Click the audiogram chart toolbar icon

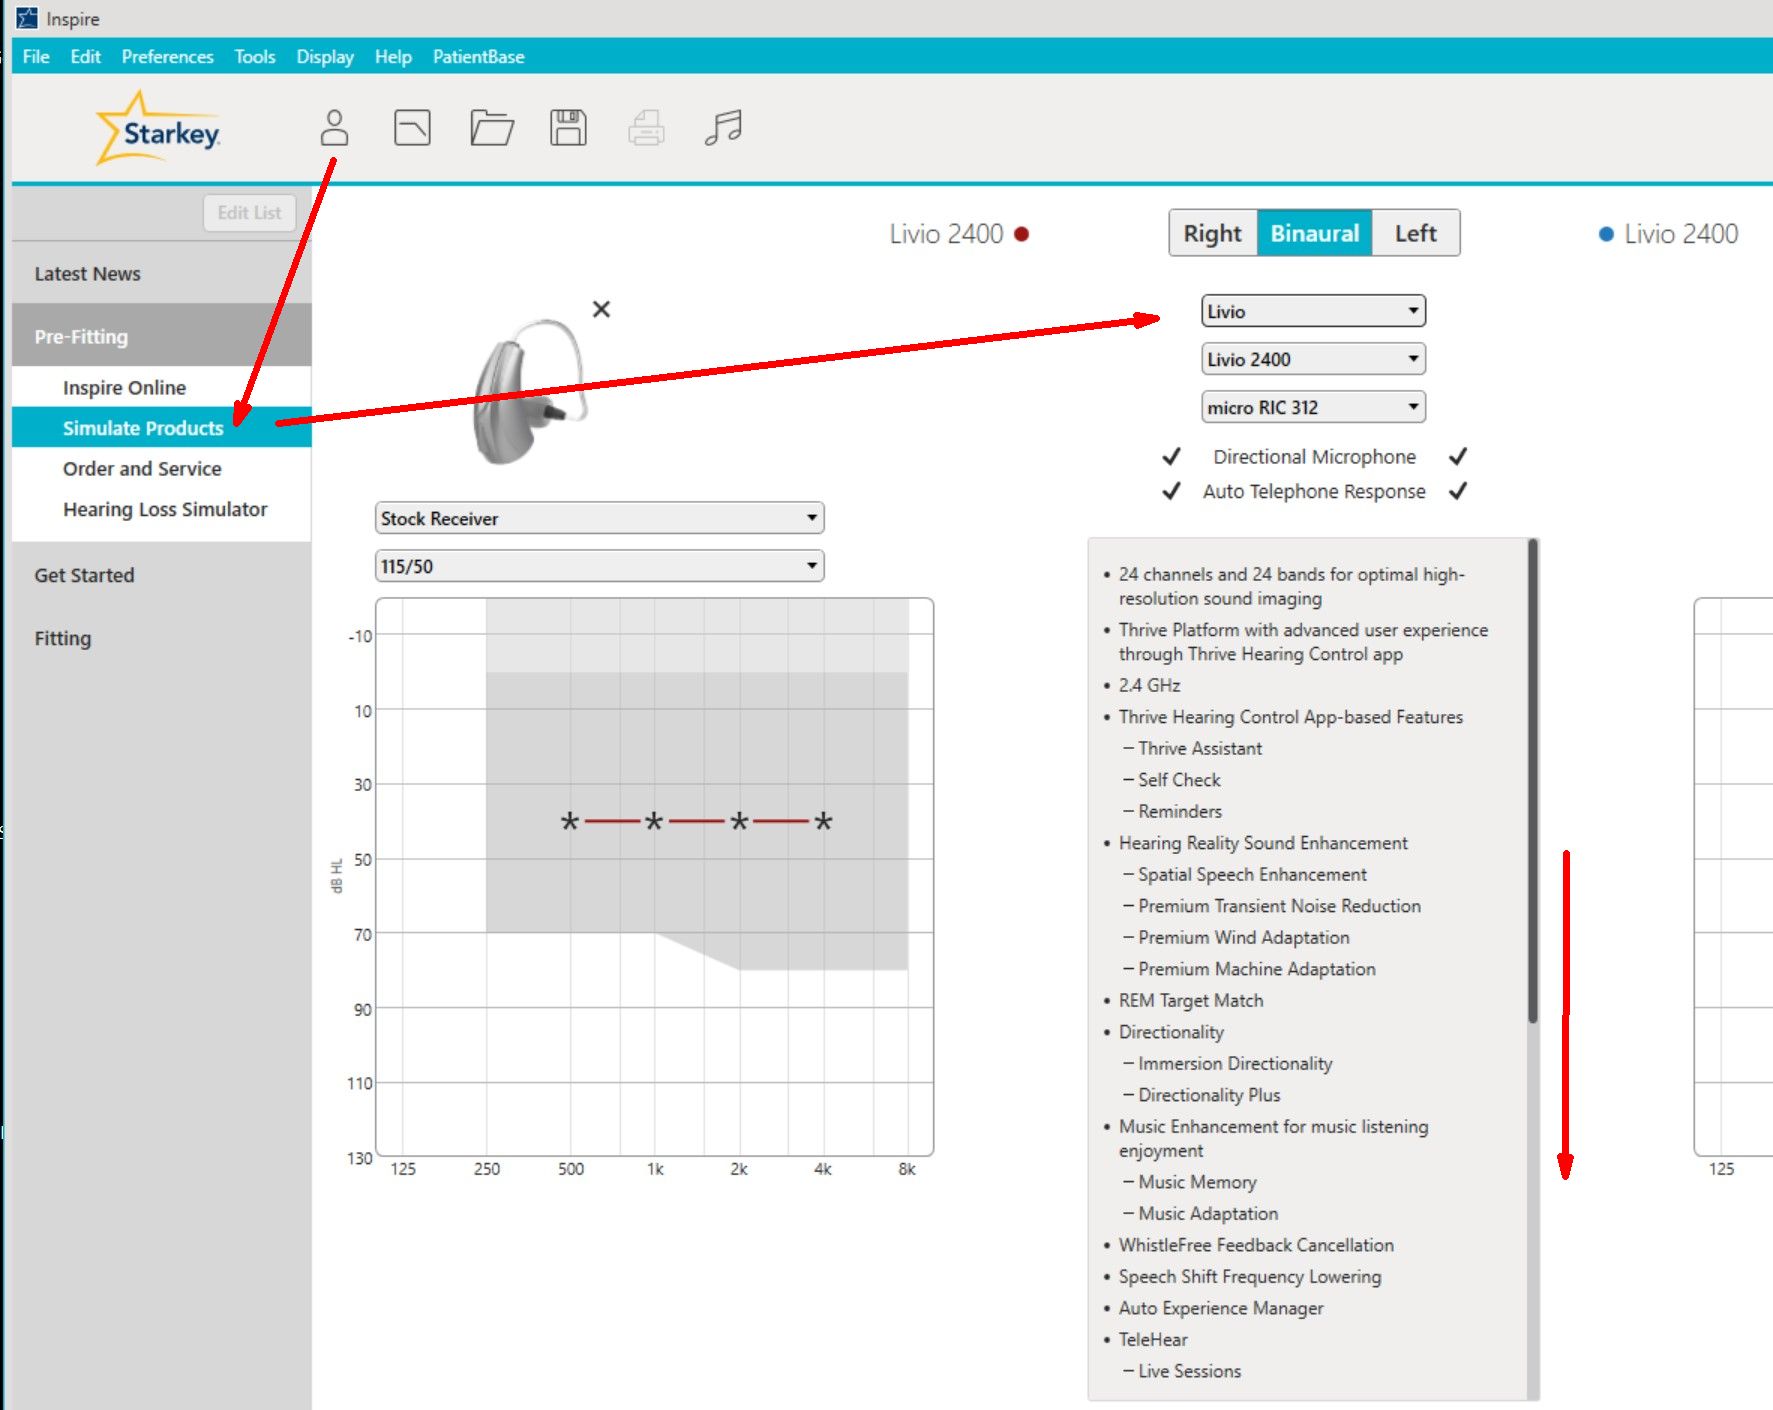click(412, 128)
